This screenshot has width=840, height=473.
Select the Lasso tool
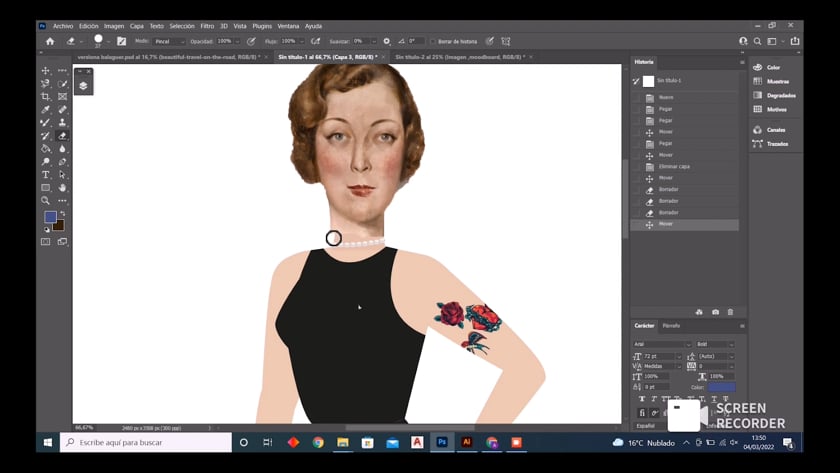46,84
